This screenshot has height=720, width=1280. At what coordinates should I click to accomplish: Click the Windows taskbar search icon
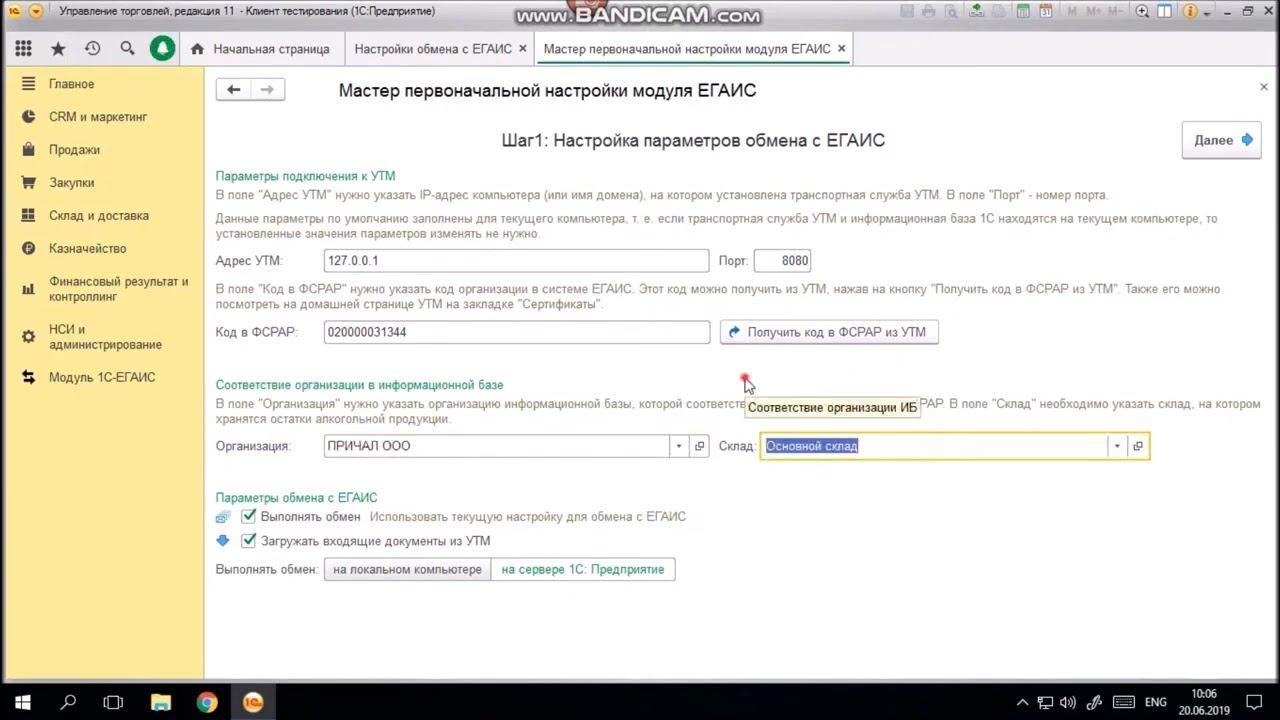point(68,702)
